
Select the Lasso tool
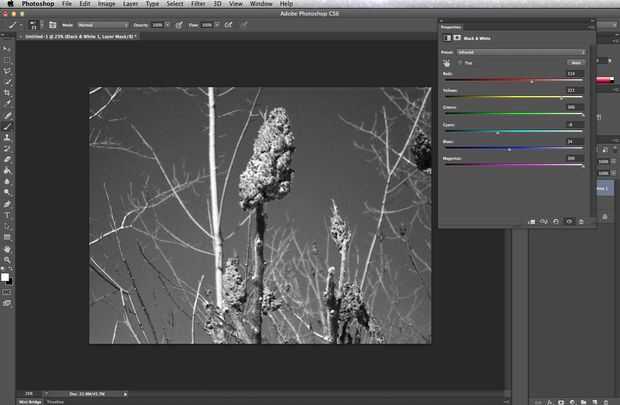pos(7,71)
